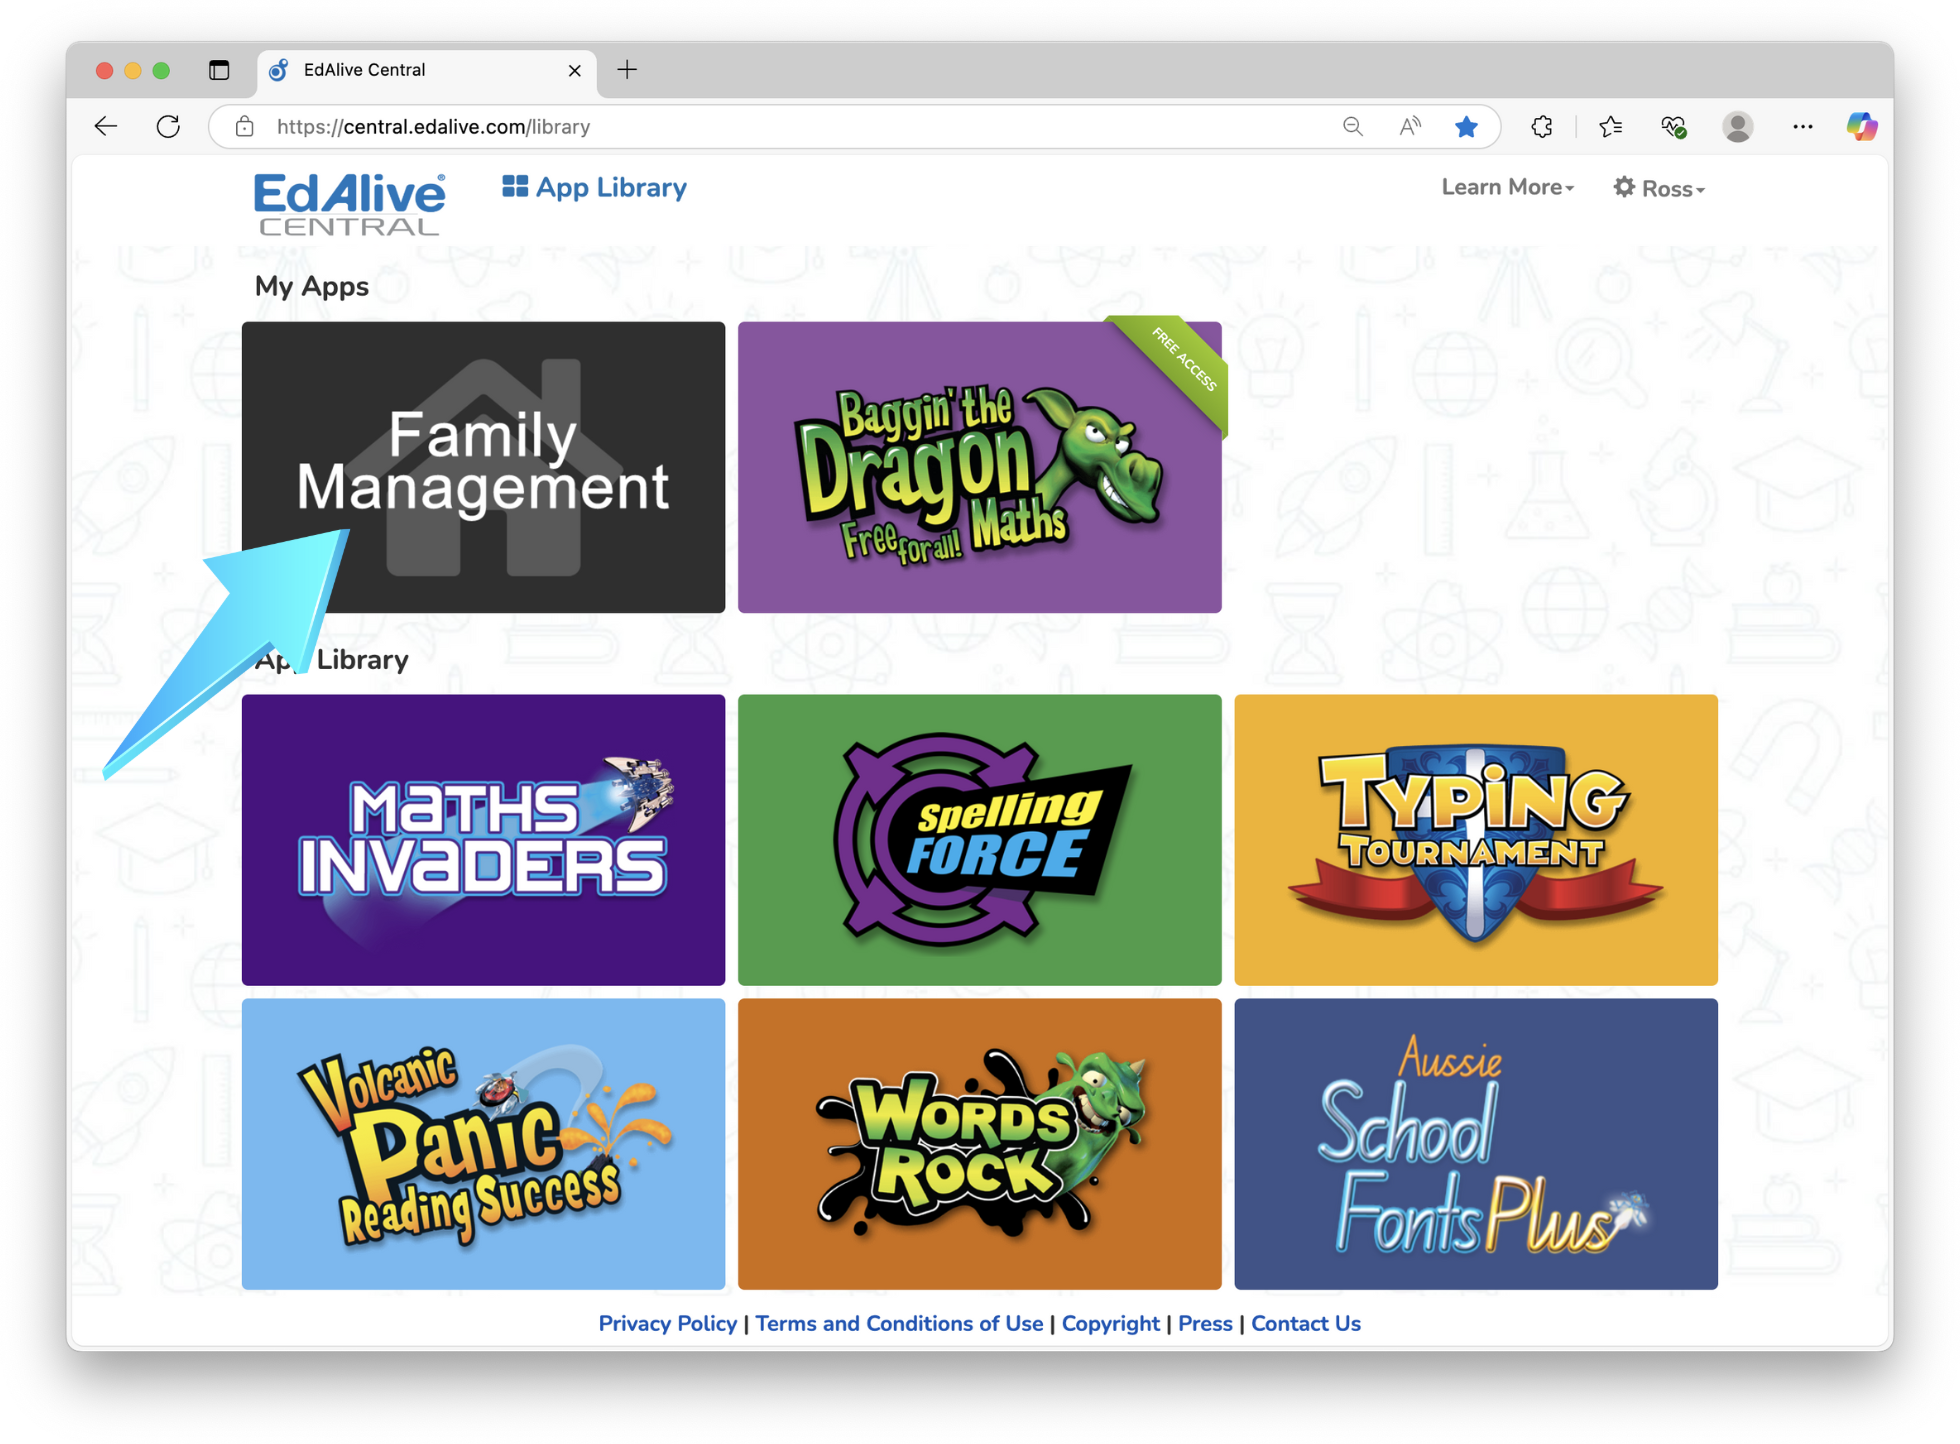Click the Contact Us link
The image size is (1960, 1444).
point(1306,1323)
